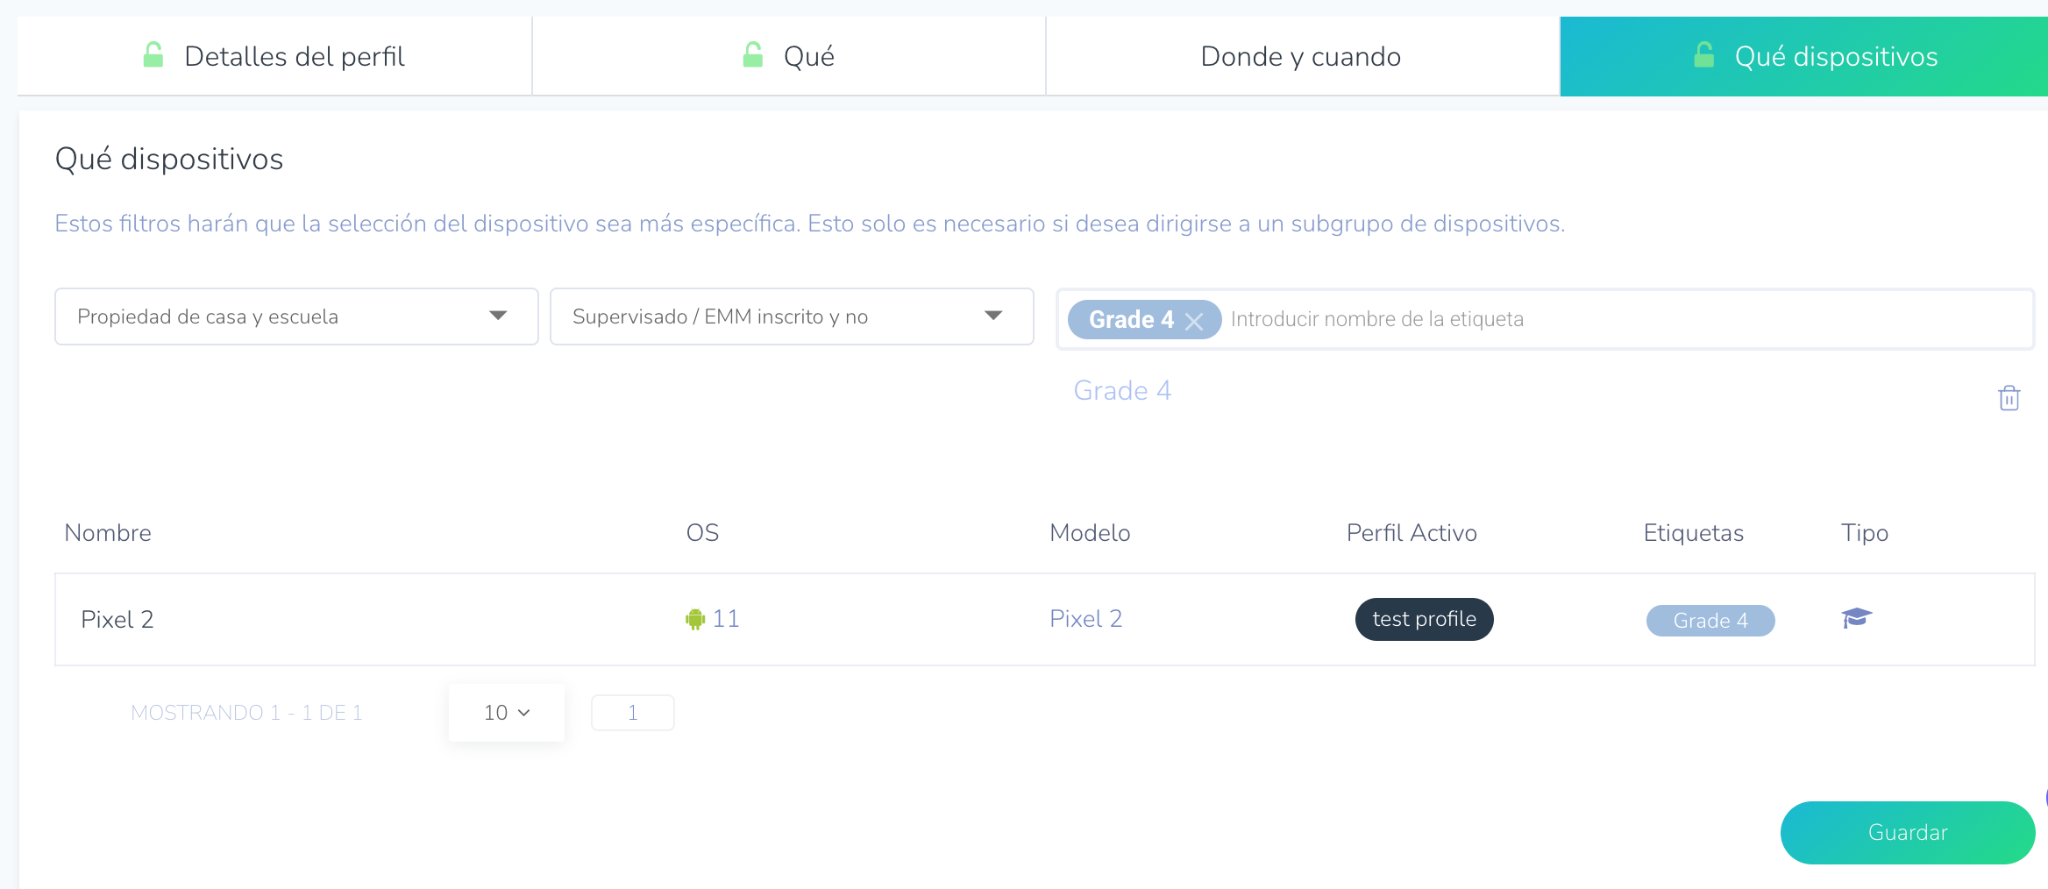Click the page number field
Viewport: 2048px width, 889px height.
(x=632, y=713)
